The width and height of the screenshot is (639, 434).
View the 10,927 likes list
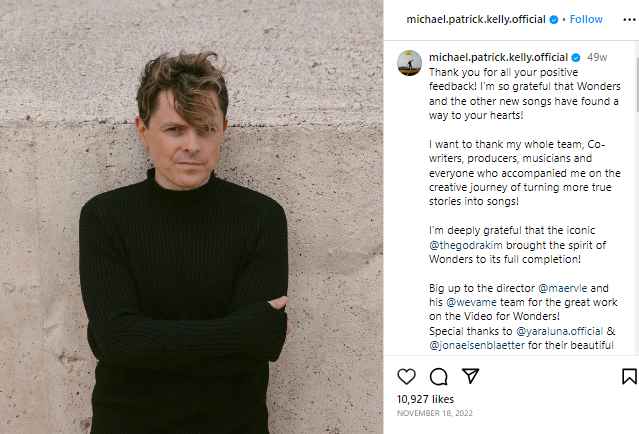click(x=426, y=399)
